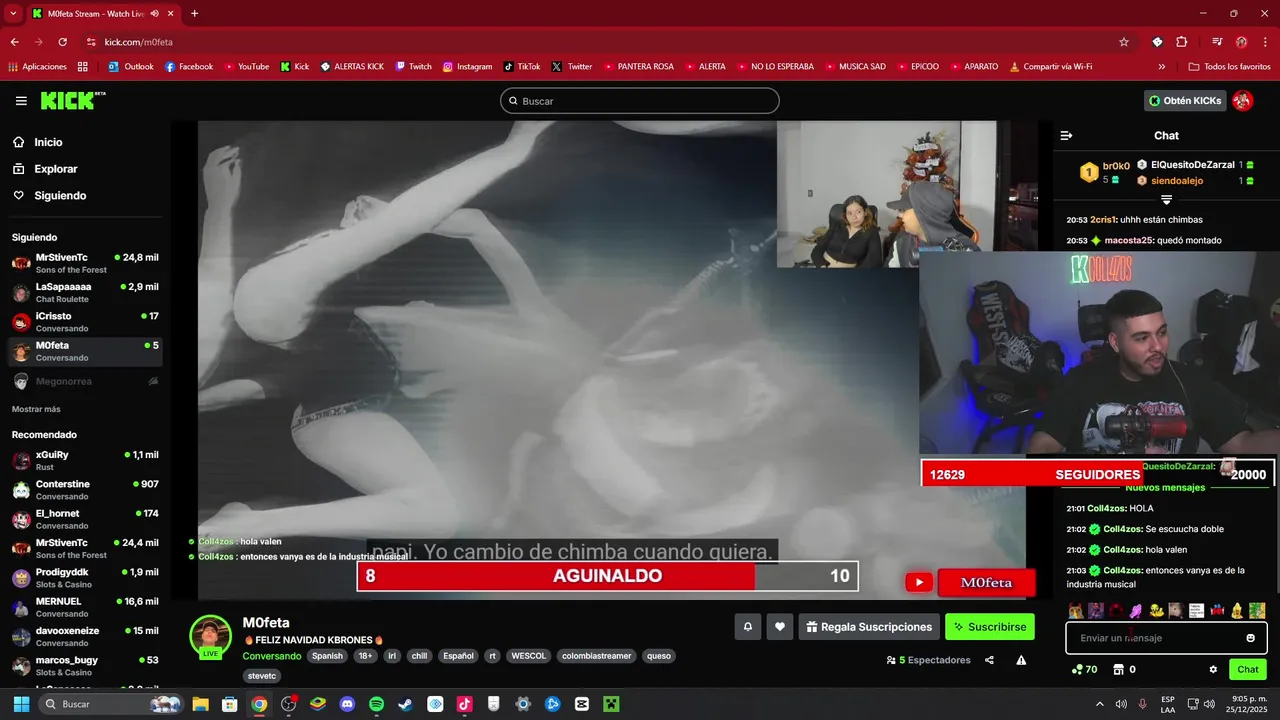Open the ALERTAS KICK bookmark

pos(352,67)
